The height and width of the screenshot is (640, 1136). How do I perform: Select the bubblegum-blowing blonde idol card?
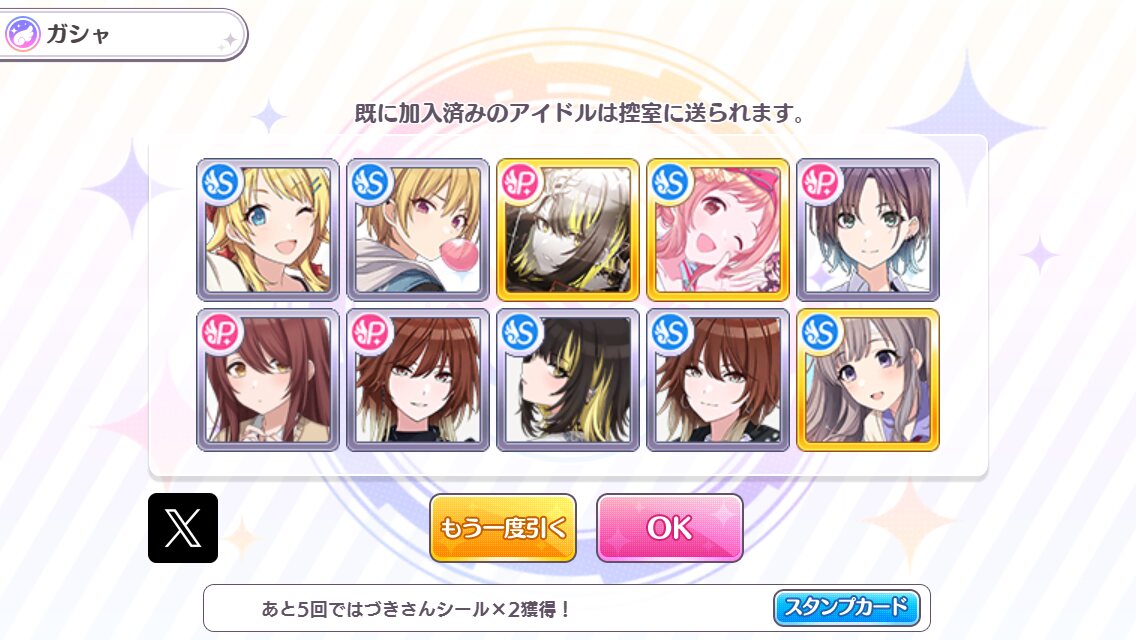(x=418, y=230)
